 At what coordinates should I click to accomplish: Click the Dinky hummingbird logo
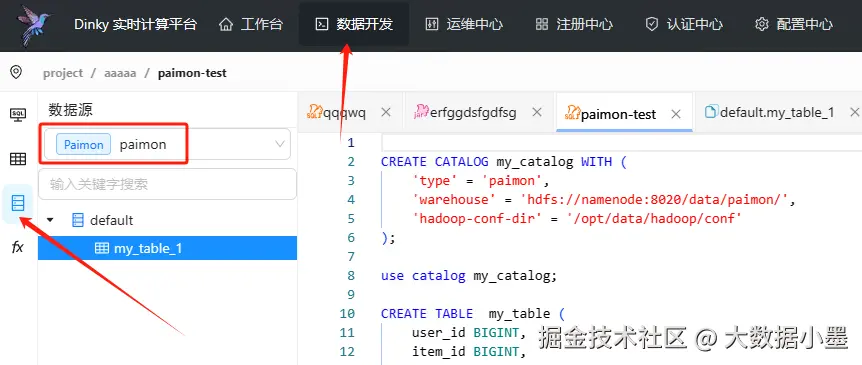[34, 25]
